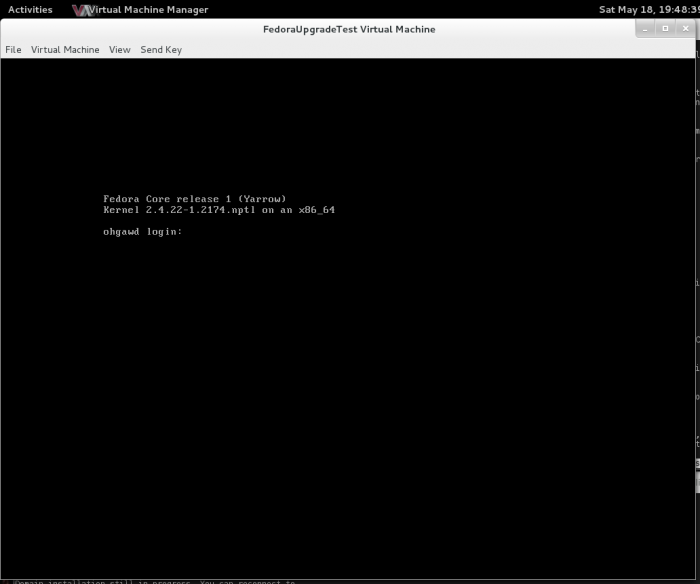Close the FedoraUpgradeTest Virtual Machine window
Image resolution: width=700 pixels, height=584 pixels.
pos(684,29)
